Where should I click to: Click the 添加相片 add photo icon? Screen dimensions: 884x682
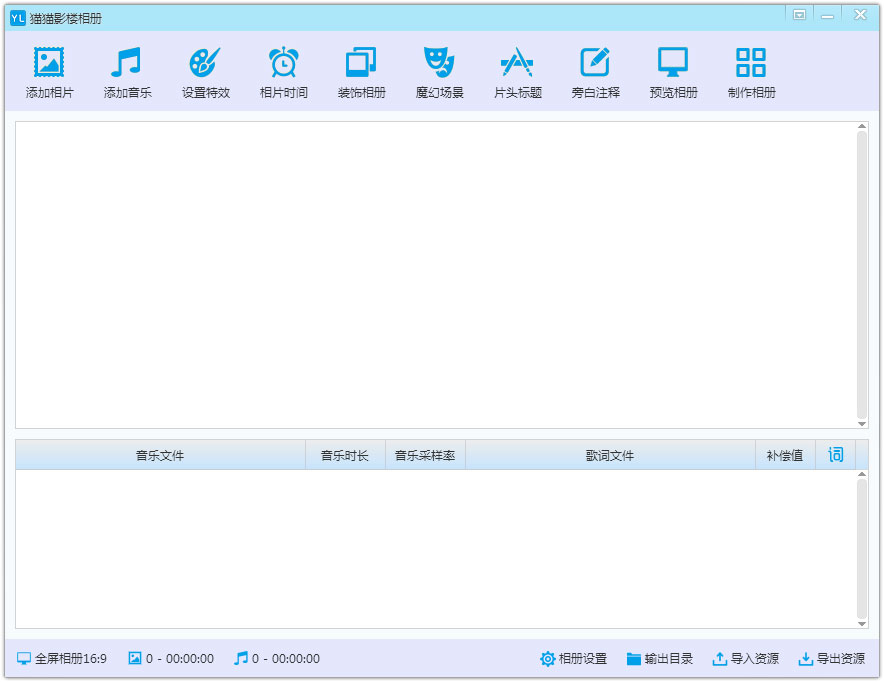tap(49, 62)
